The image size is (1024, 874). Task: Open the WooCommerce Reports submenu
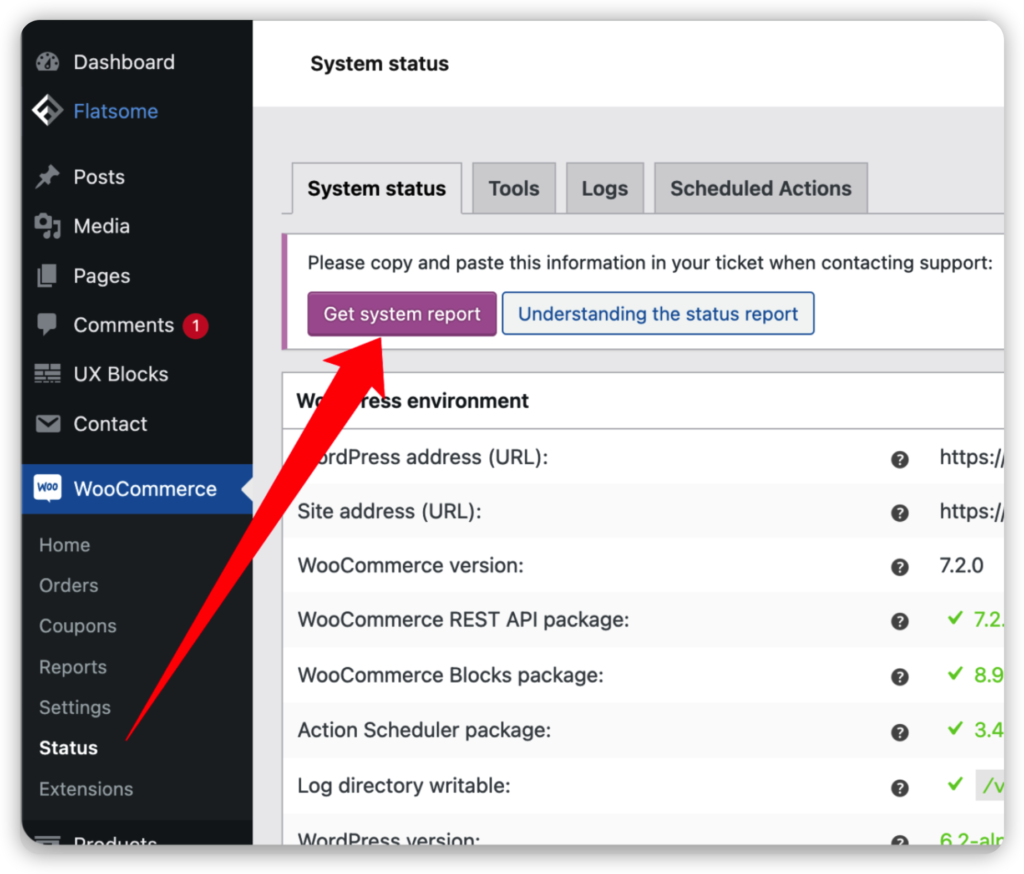point(72,667)
